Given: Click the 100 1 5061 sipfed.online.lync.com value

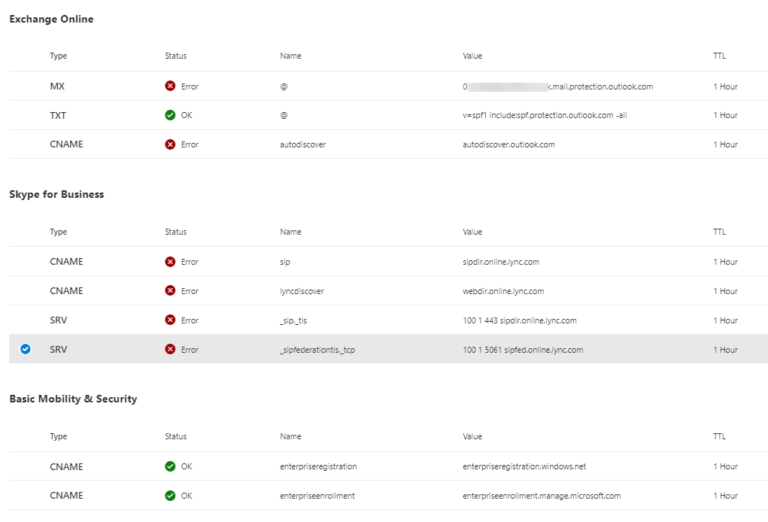Looking at the screenshot, I should pyautogui.click(x=523, y=350).
